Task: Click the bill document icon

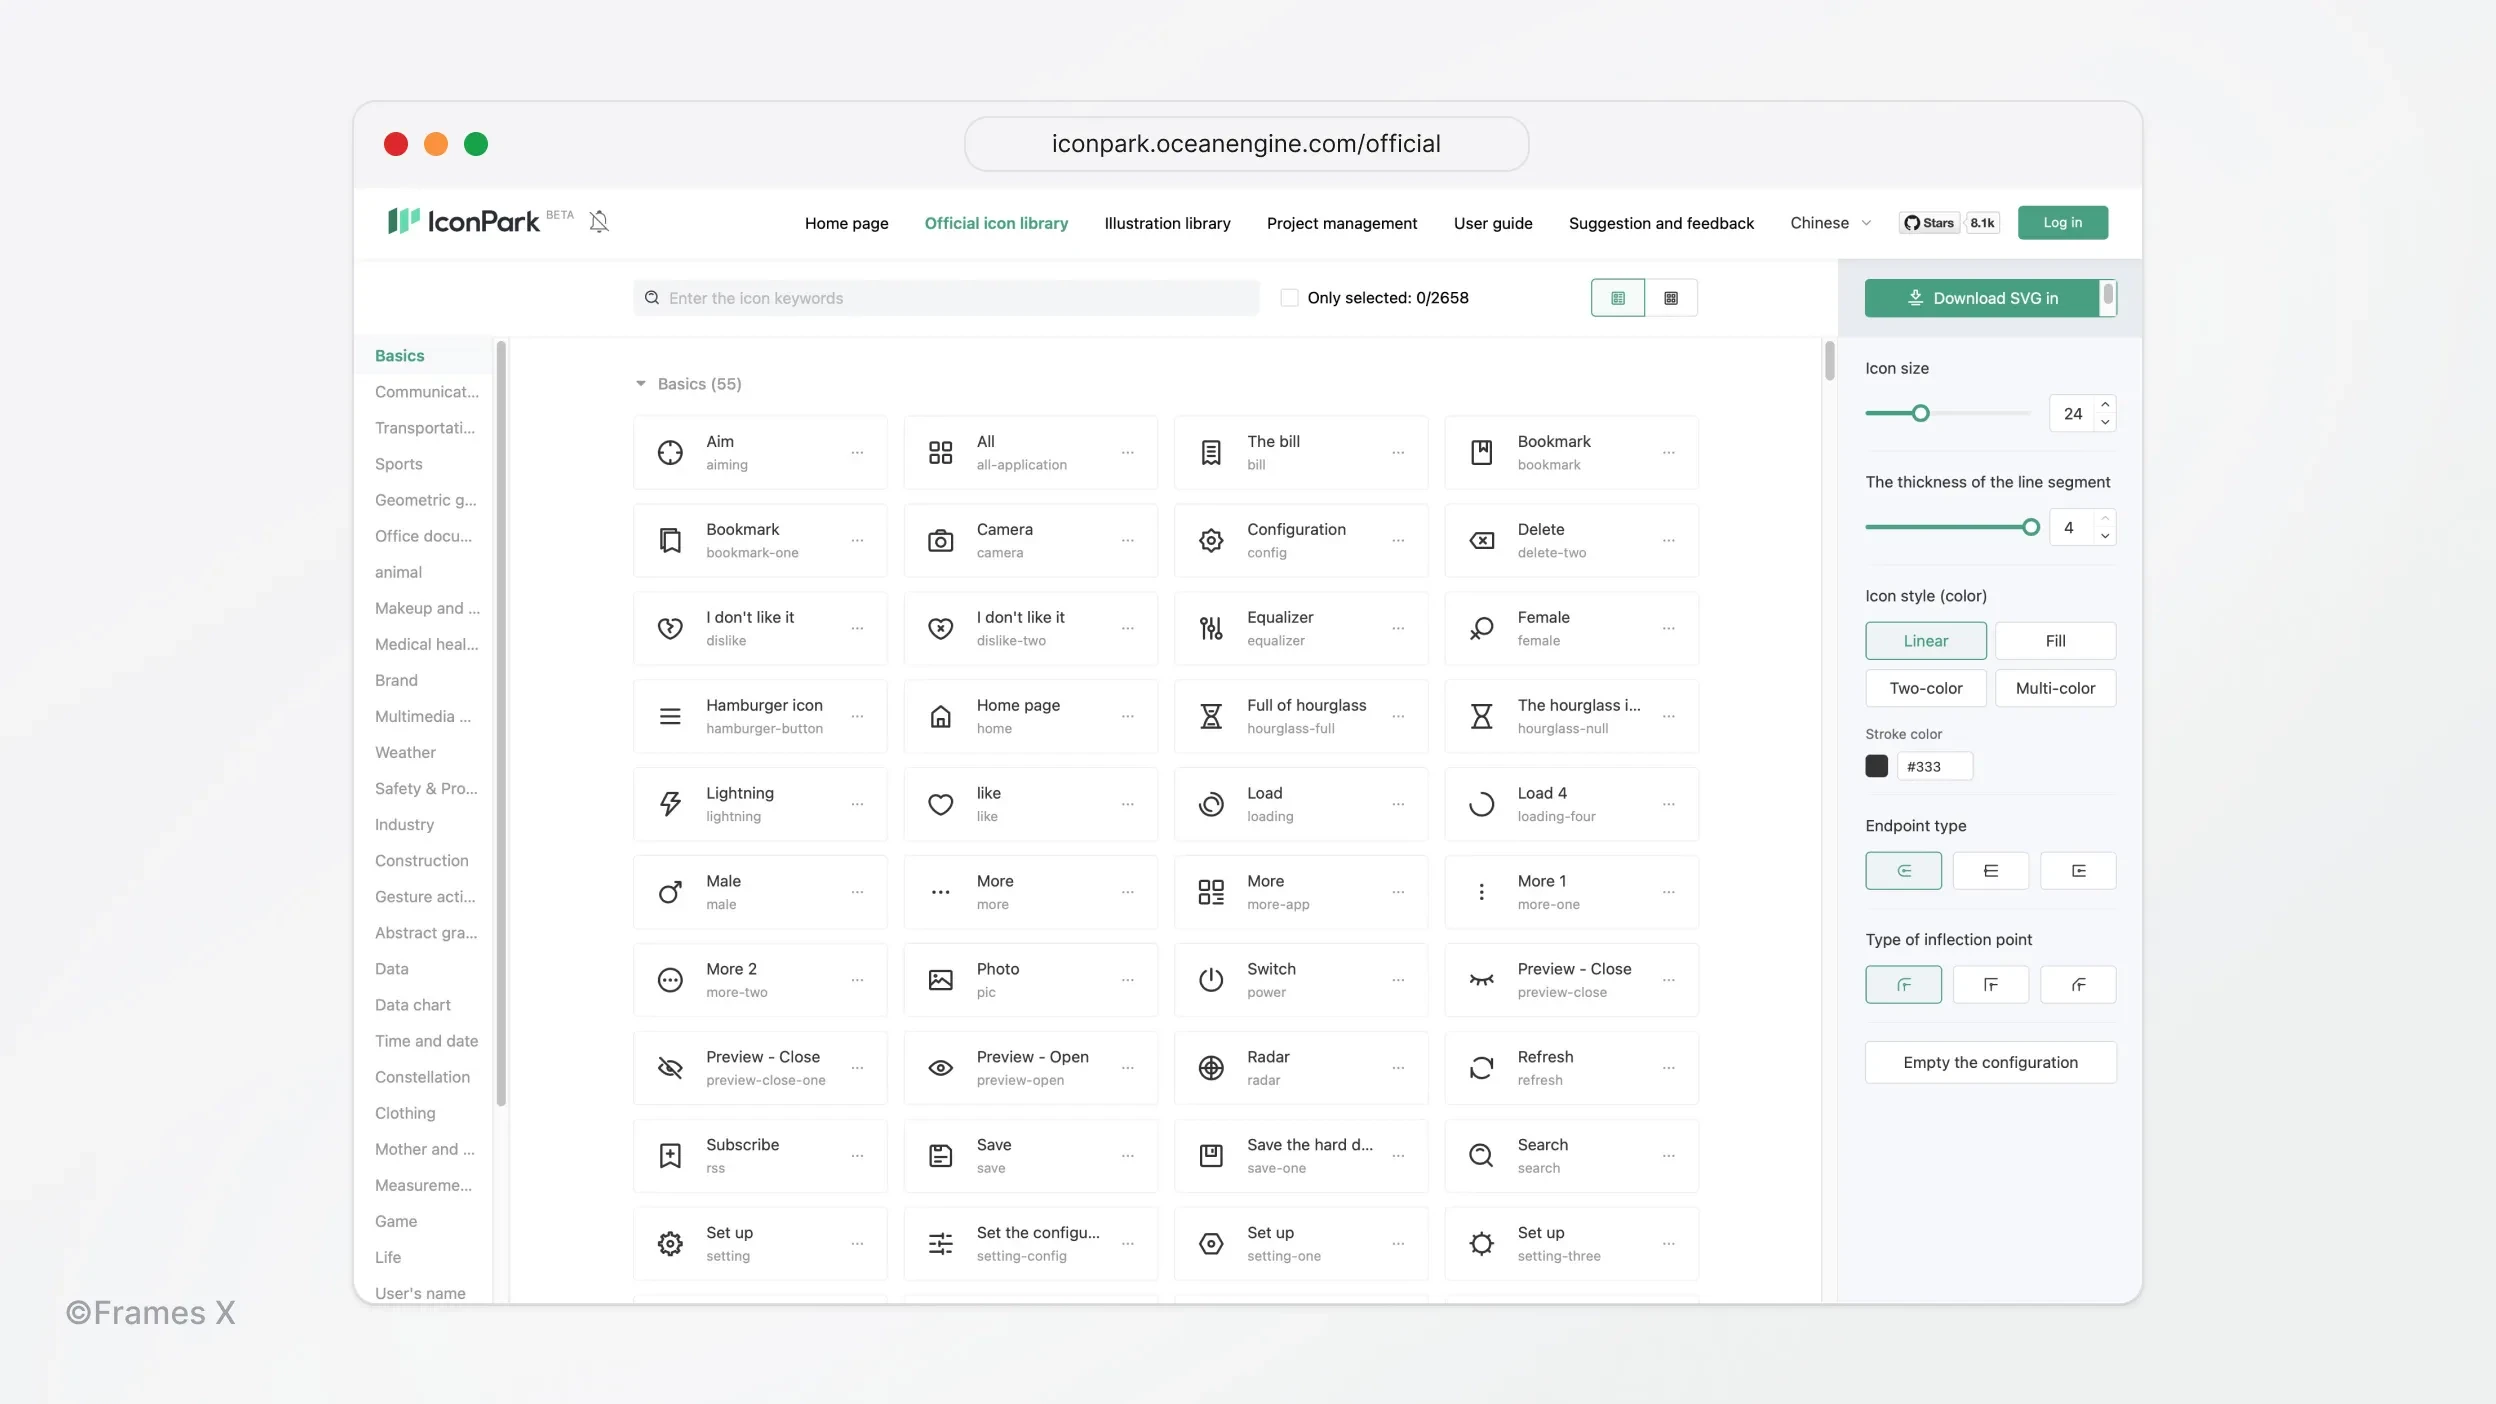Action: pos(1211,452)
